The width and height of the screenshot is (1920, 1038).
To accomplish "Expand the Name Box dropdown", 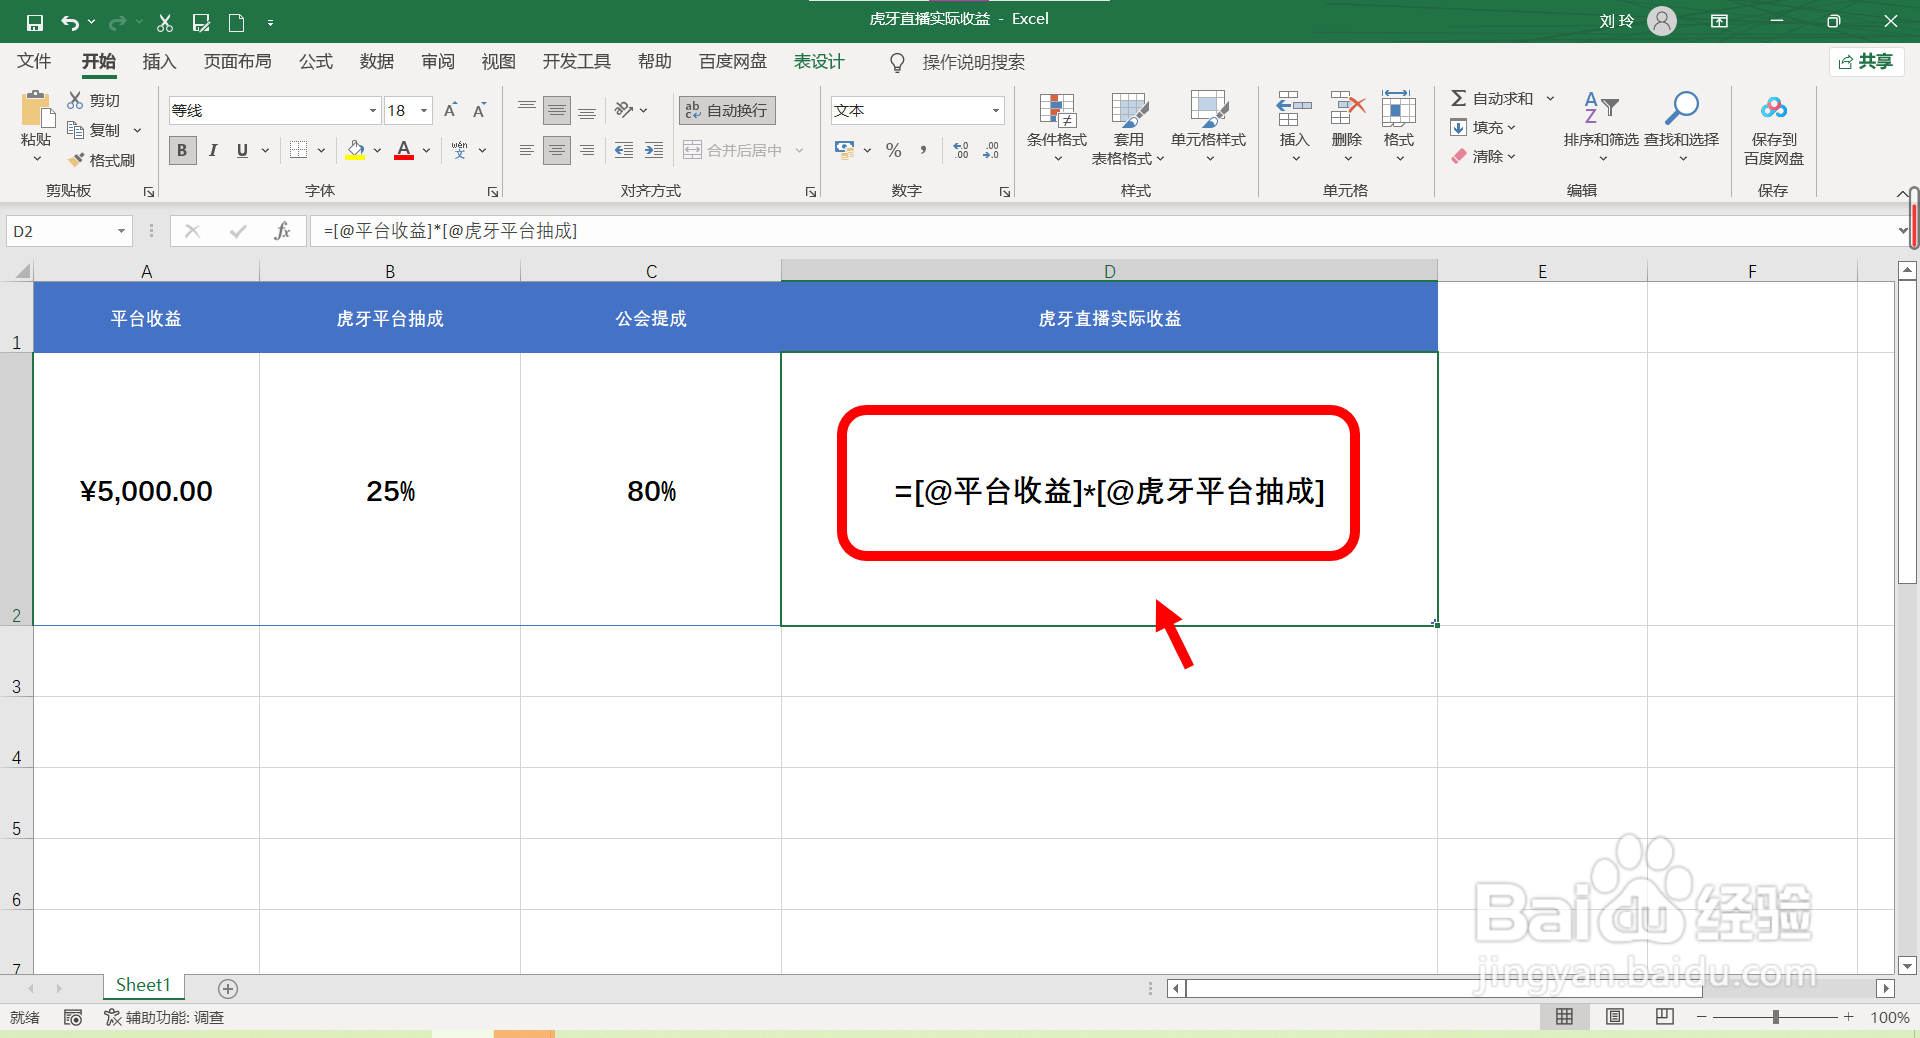I will click(121, 231).
